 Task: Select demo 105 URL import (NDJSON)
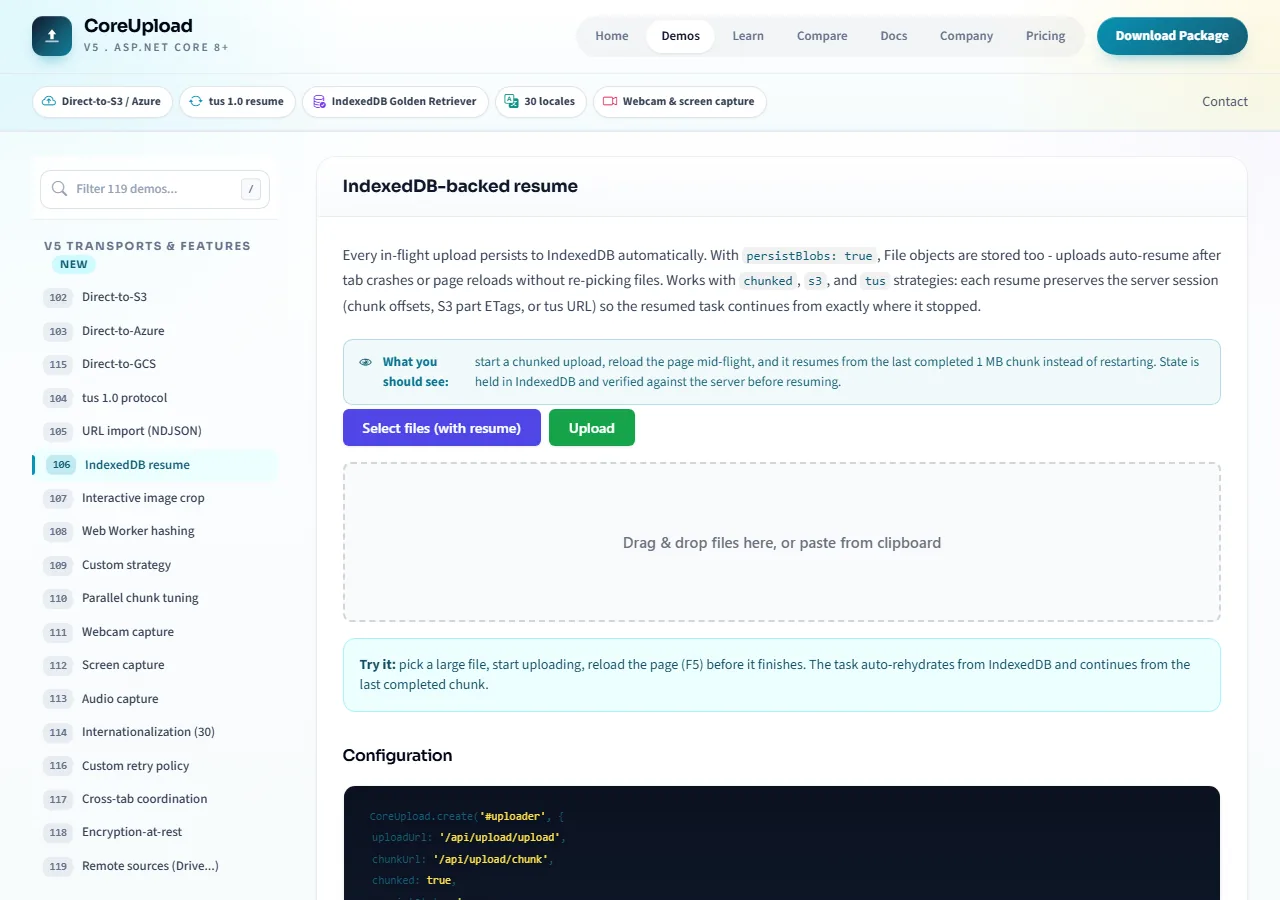pos(155,431)
